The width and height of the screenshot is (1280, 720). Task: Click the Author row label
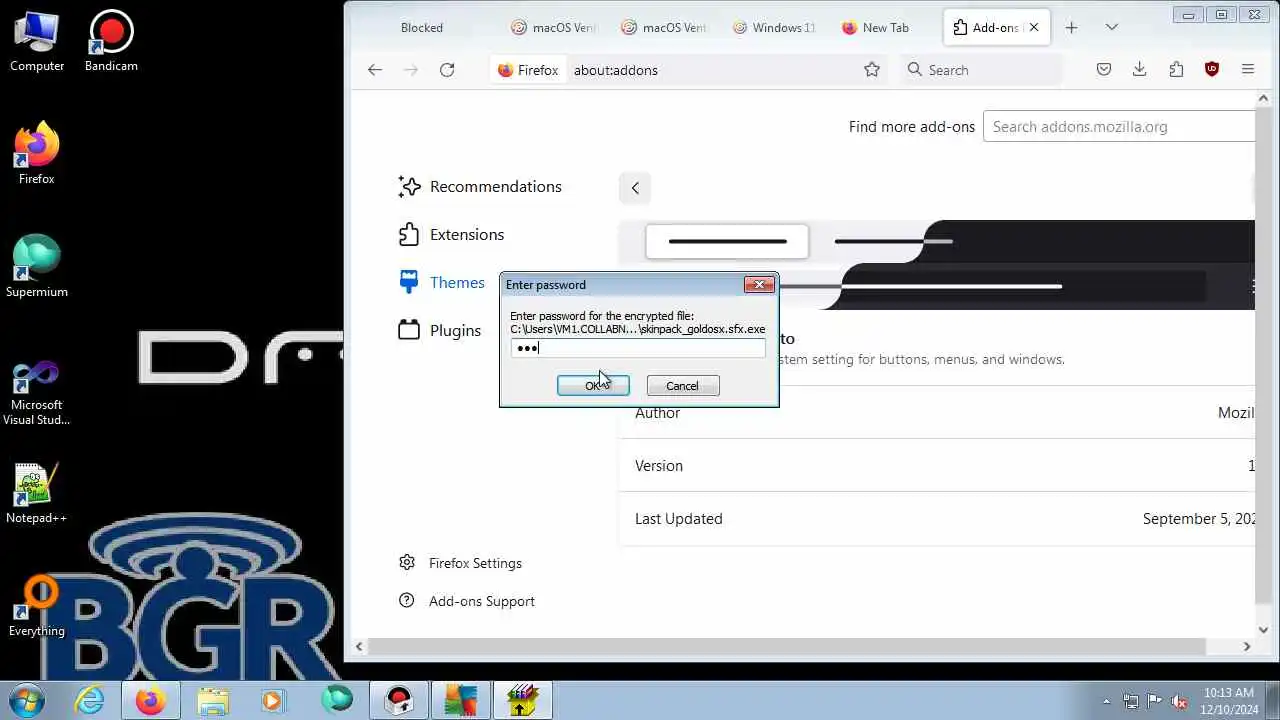658,413
